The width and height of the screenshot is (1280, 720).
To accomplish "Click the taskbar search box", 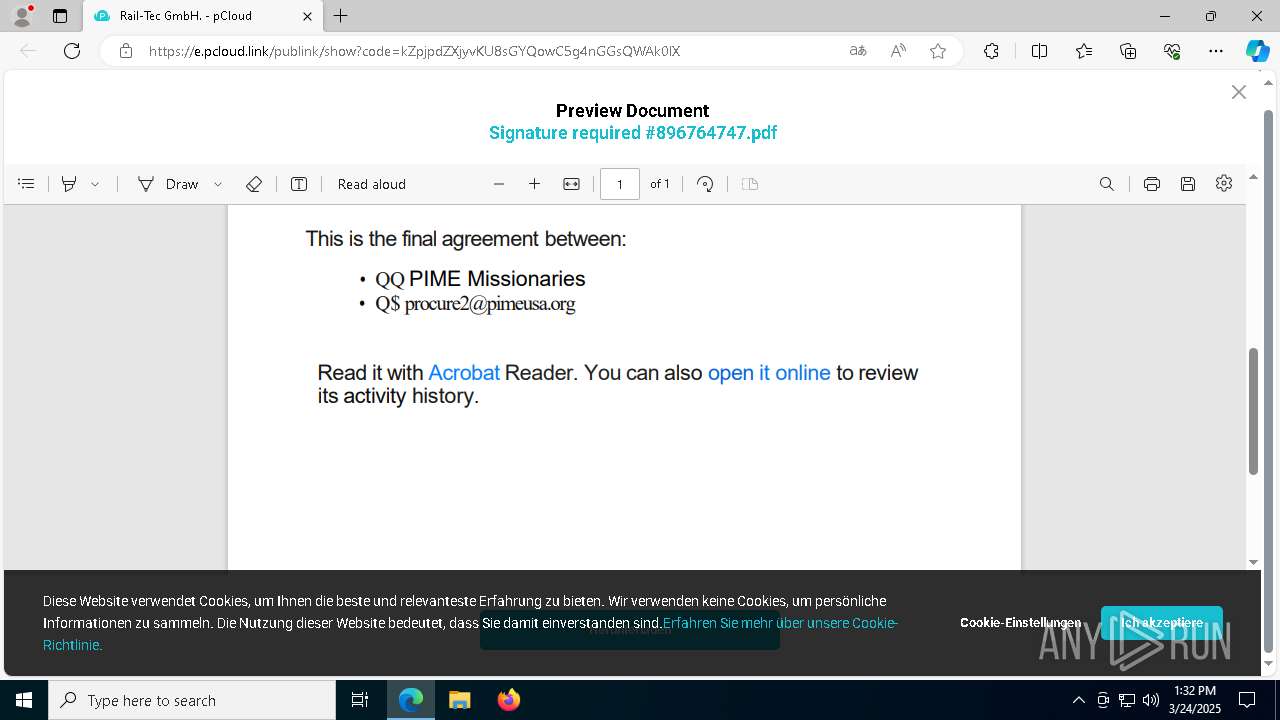I will (192, 700).
